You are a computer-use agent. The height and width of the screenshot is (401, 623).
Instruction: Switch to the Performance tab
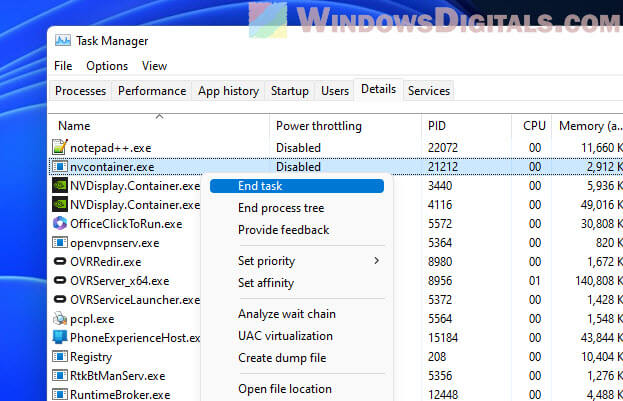(x=152, y=91)
